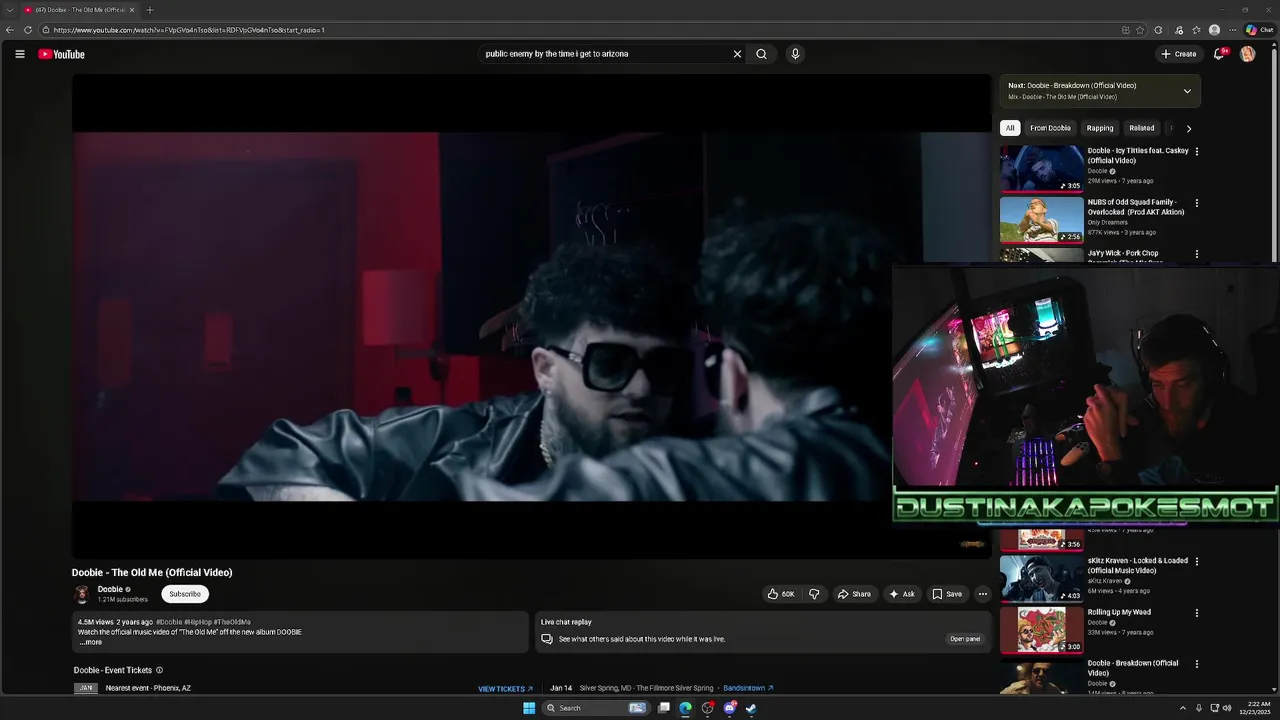This screenshot has width=1280, height=720.
Task: Open the Bandsintown link
Action: (x=748, y=688)
